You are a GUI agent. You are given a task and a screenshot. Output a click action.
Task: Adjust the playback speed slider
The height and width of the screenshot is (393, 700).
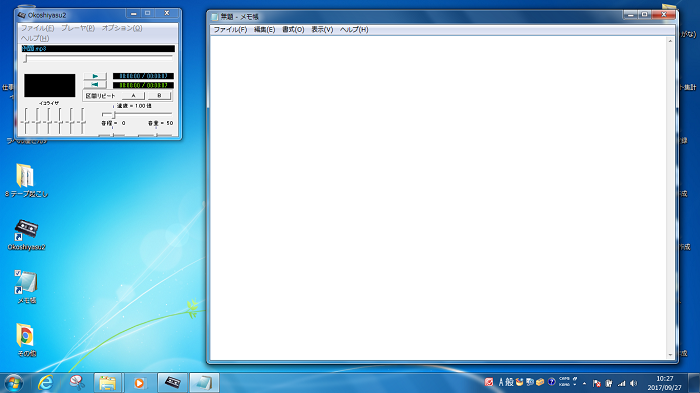137,114
